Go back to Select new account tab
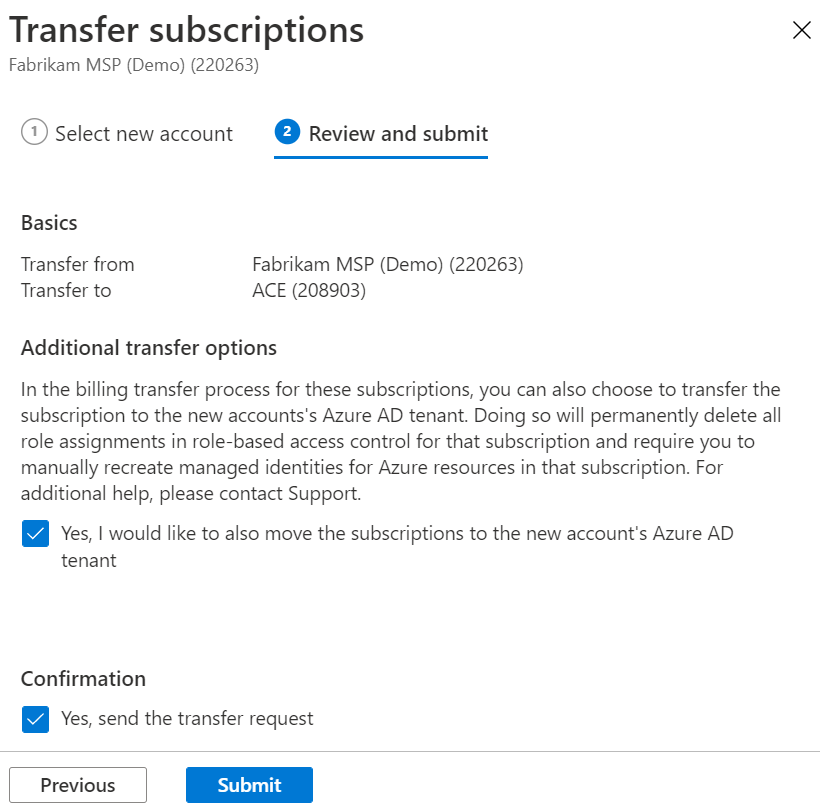820x810 pixels. click(127, 134)
